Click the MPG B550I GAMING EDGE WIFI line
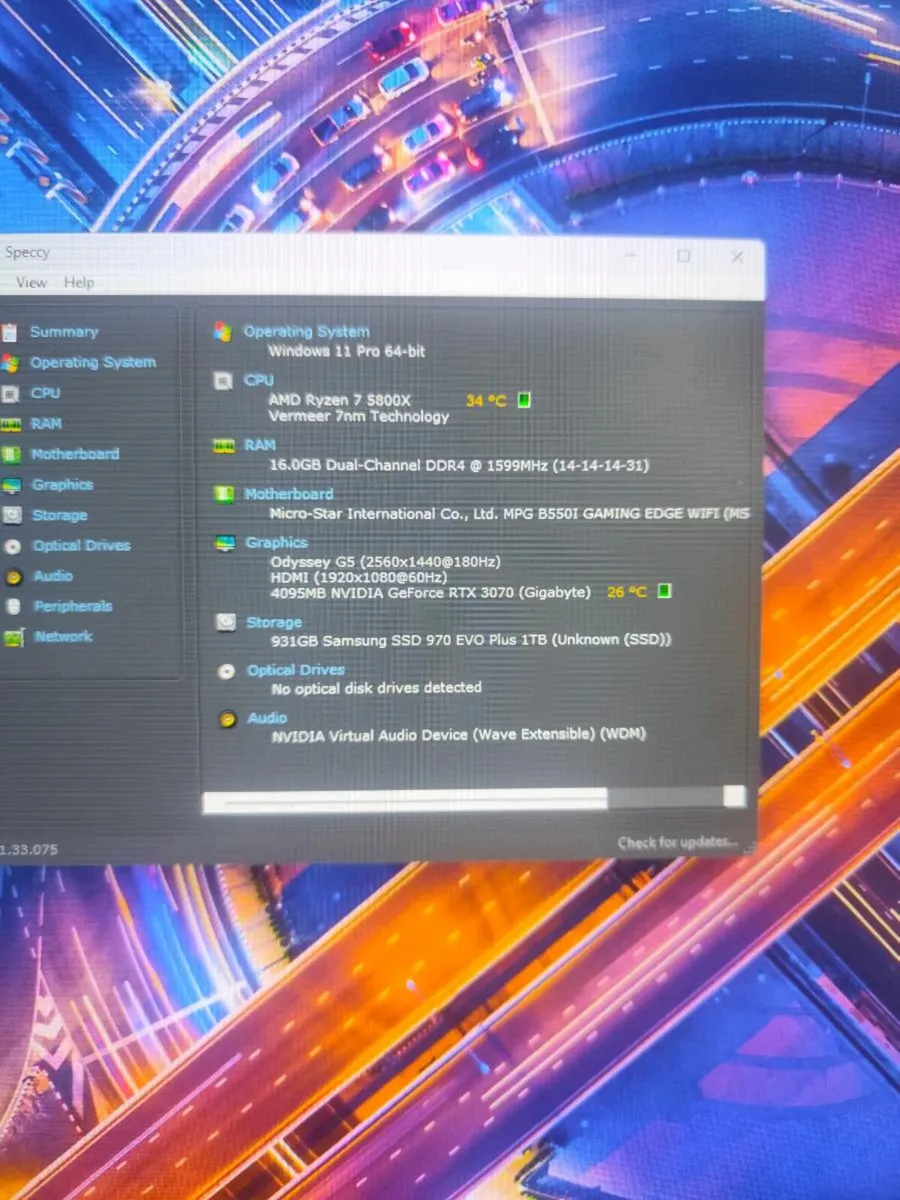Viewport: 900px width, 1200px height. pyautogui.click(x=509, y=513)
